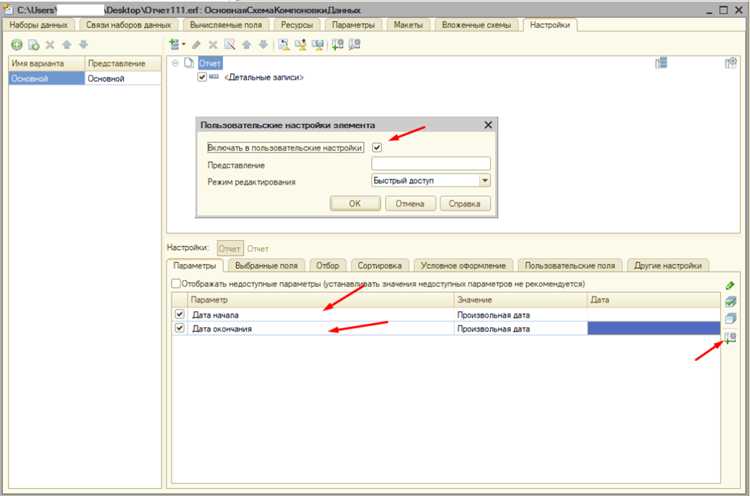Click the Представление input field
750x496 pixels.
tap(431, 164)
